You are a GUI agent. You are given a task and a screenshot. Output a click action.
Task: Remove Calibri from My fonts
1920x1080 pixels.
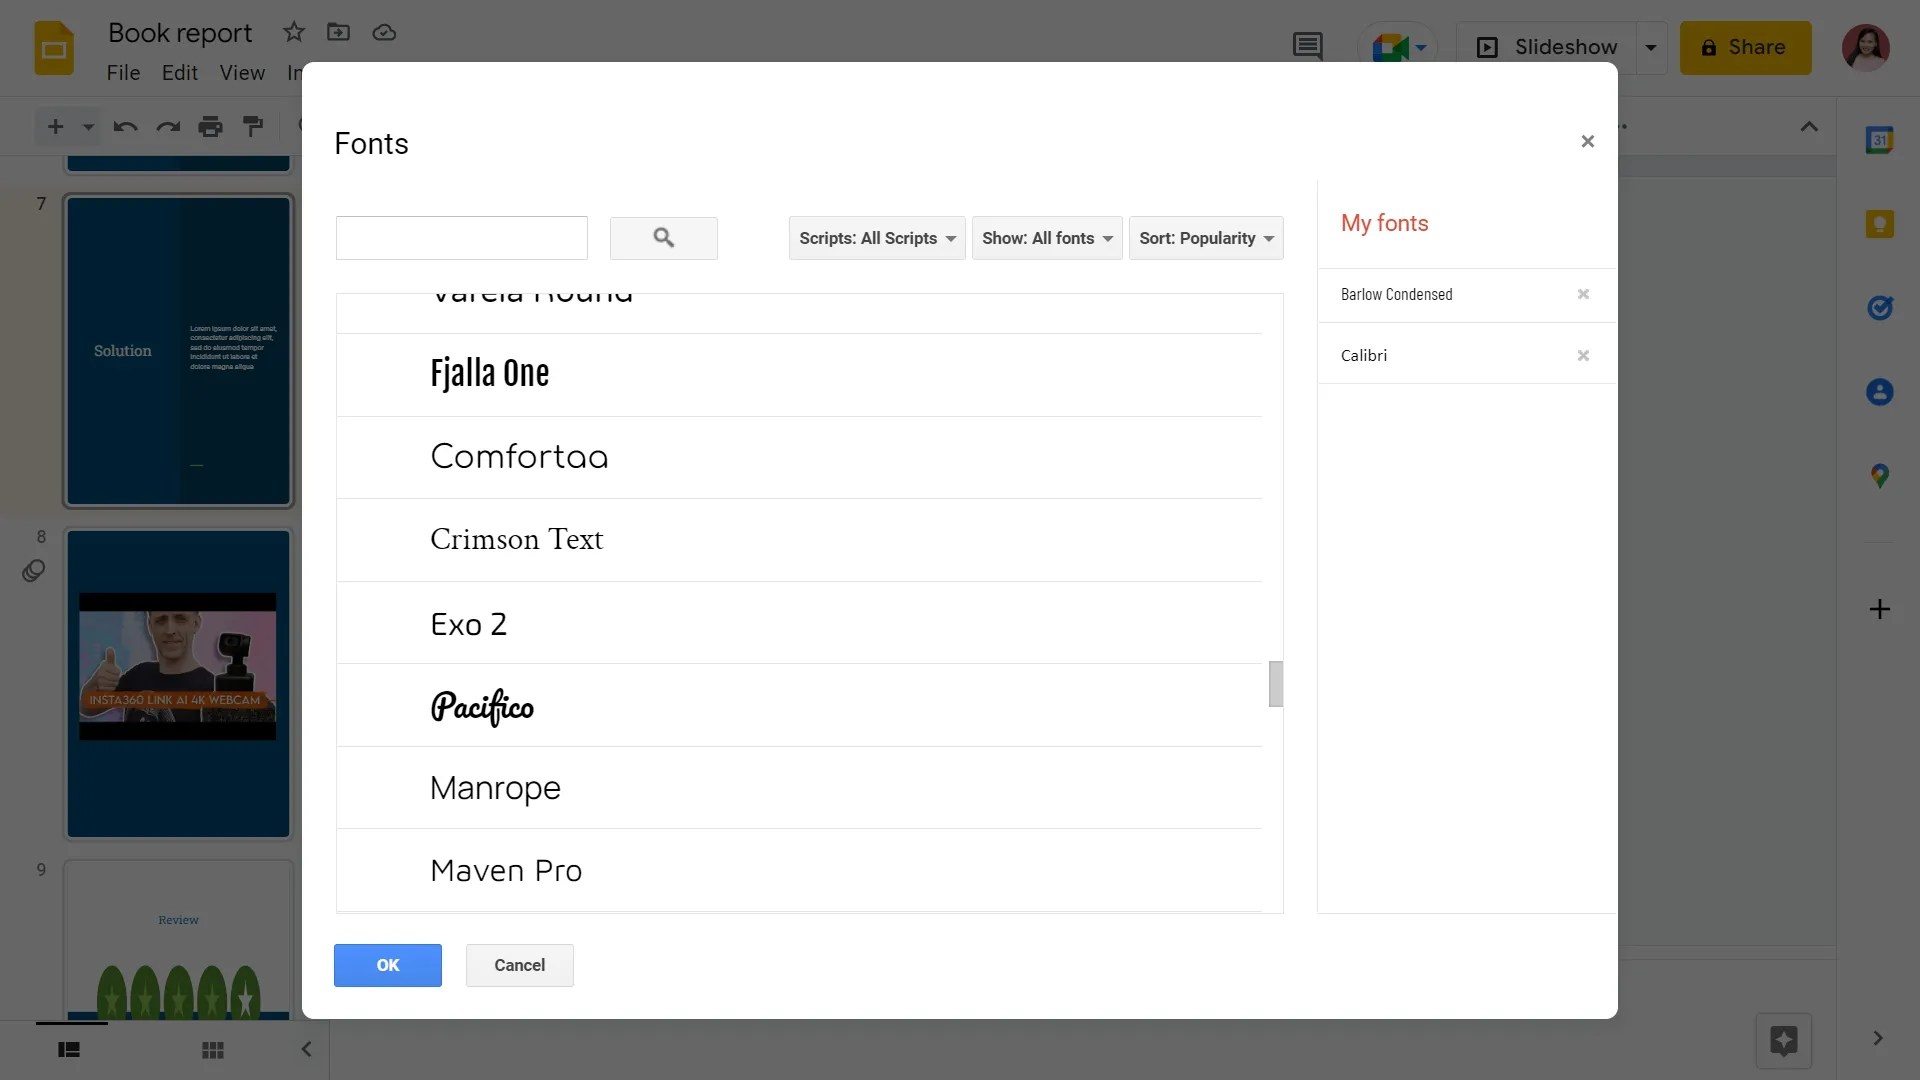[x=1583, y=355]
